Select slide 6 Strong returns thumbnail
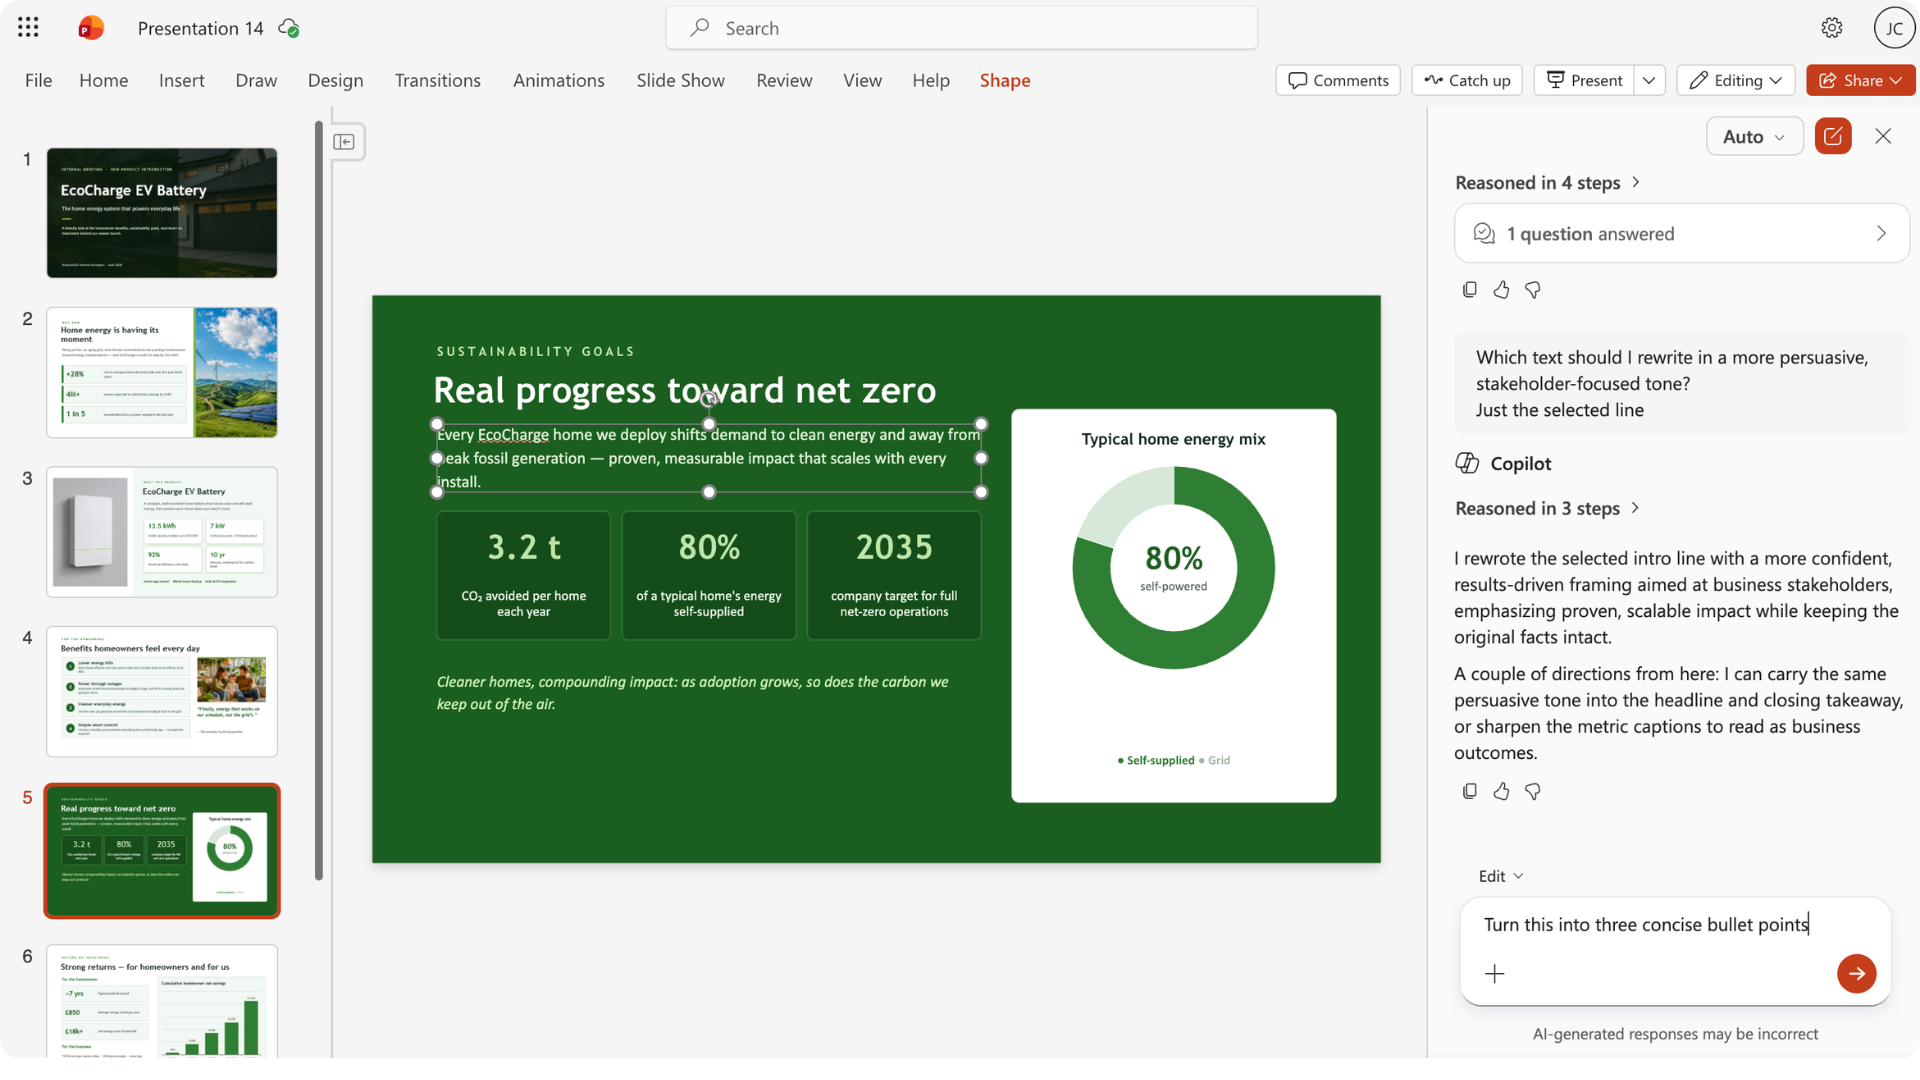The height and width of the screenshot is (1080, 1920). [162, 1000]
